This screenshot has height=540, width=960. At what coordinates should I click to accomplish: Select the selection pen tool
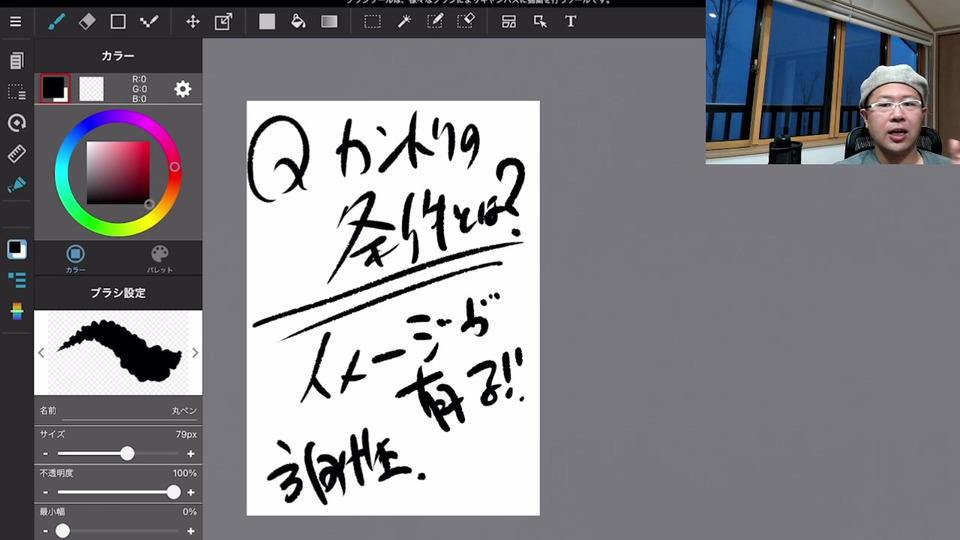(x=435, y=21)
